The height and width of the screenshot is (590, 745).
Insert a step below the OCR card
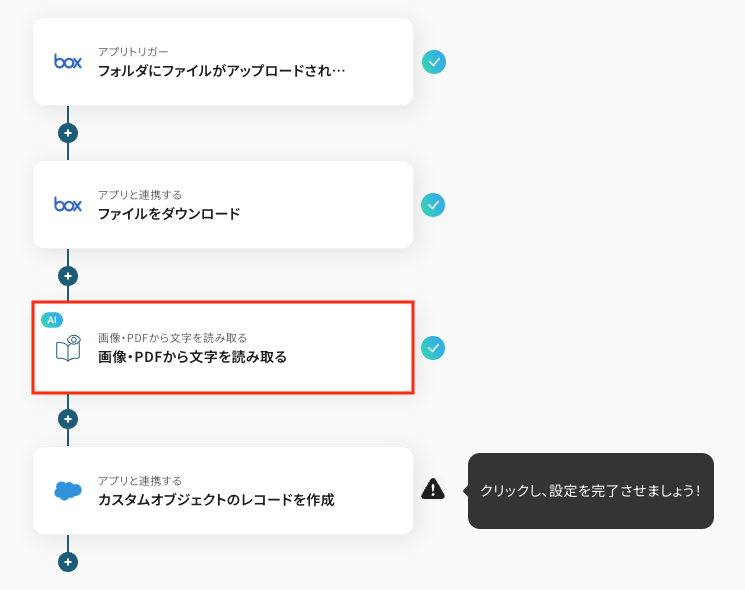tap(68, 419)
